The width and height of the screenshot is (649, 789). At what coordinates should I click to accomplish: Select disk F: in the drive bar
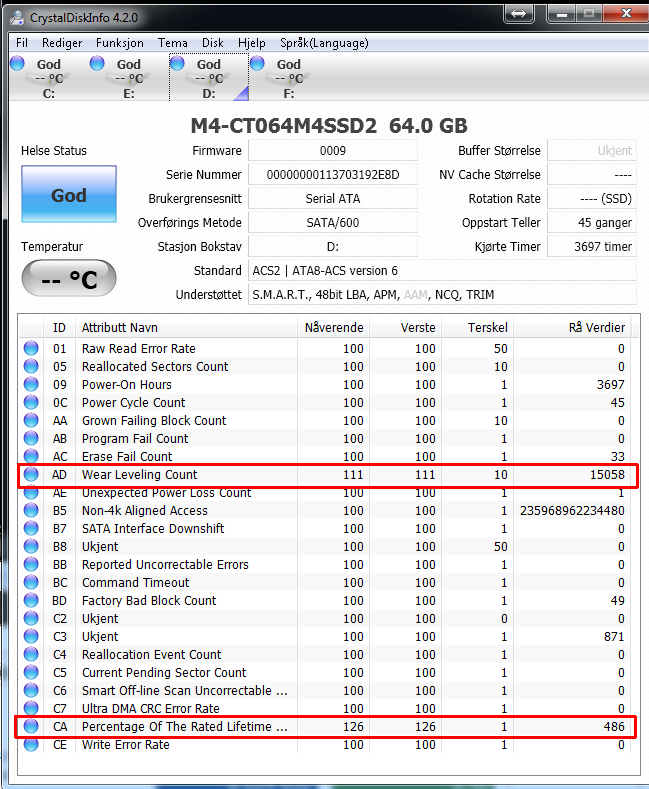289,78
